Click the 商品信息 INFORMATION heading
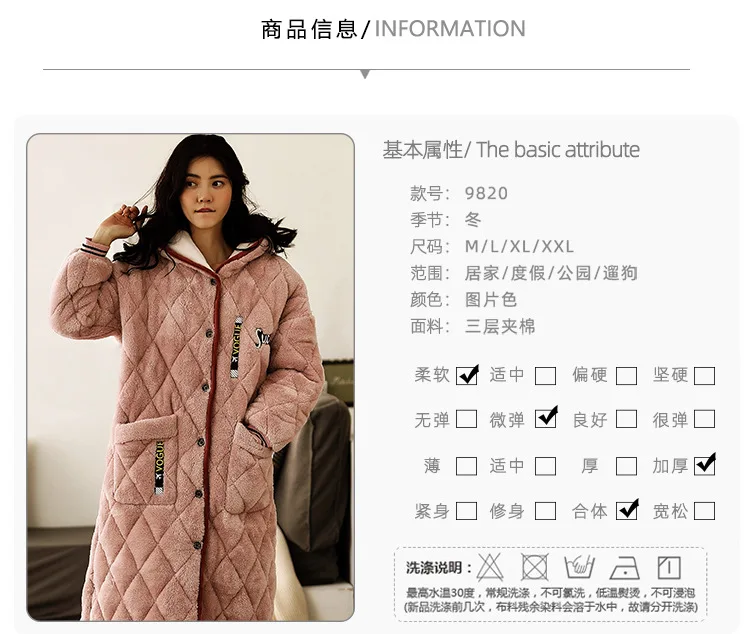Image resolution: width=750 pixels, height=634 pixels. tap(393, 29)
